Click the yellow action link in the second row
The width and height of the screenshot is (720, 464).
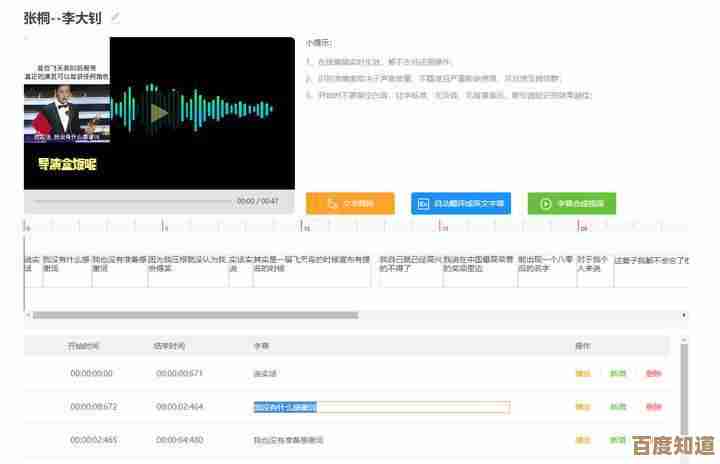point(583,407)
